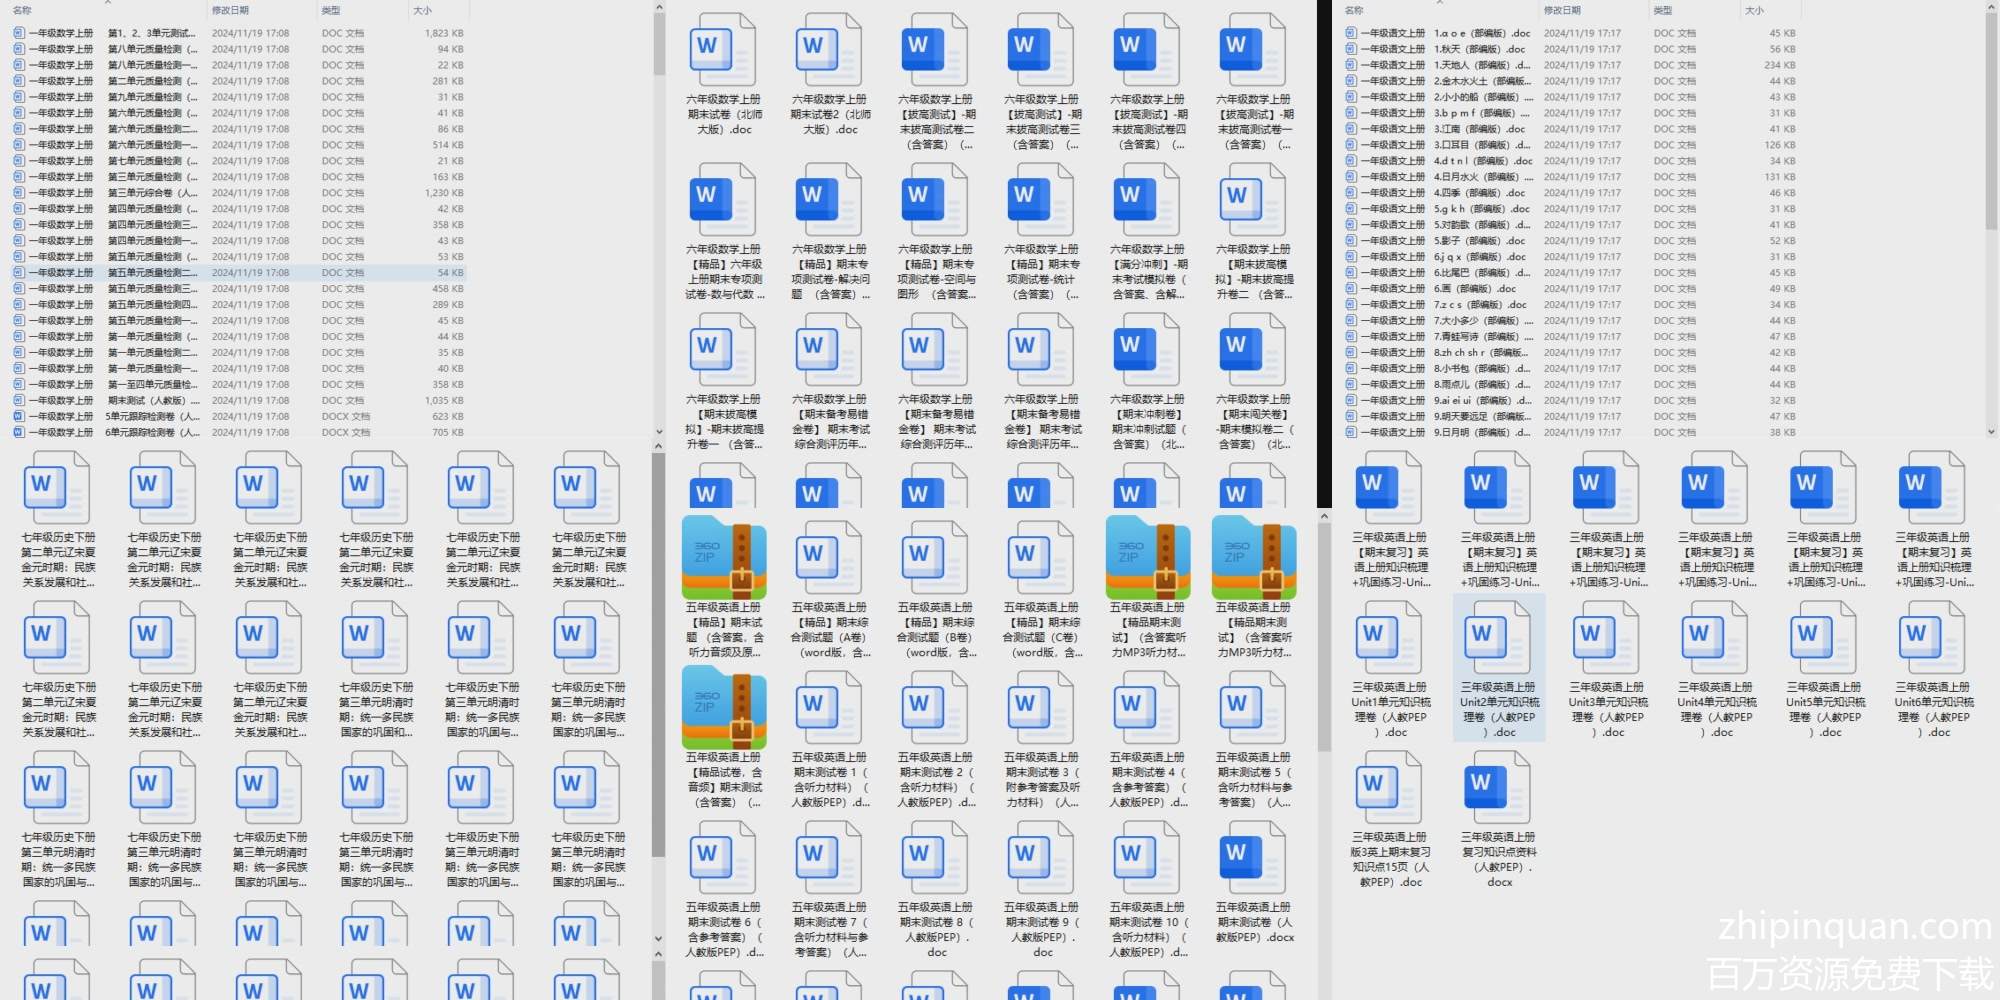Open 五年级英语上册 期末测试卷 1 Word file
The height and width of the screenshot is (1000, 2000).
pyautogui.click(x=829, y=708)
